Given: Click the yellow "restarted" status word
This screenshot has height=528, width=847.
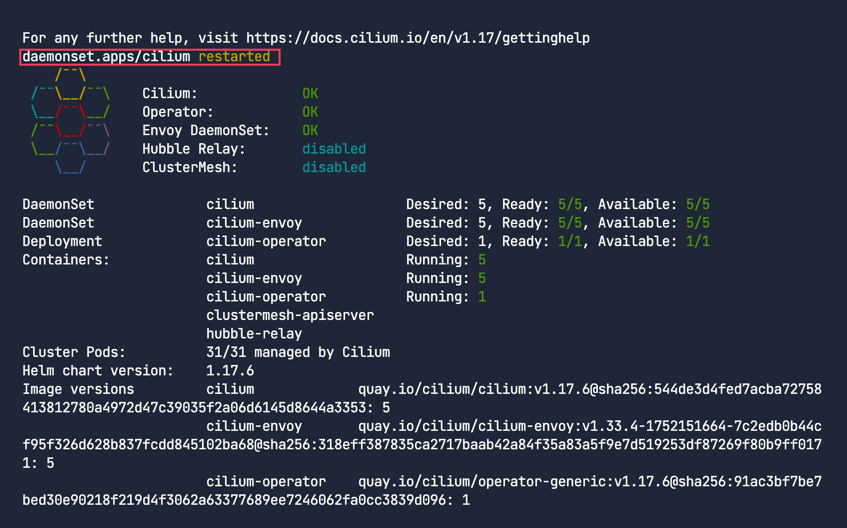Looking at the screenshot, I should [x=234, y=57].
